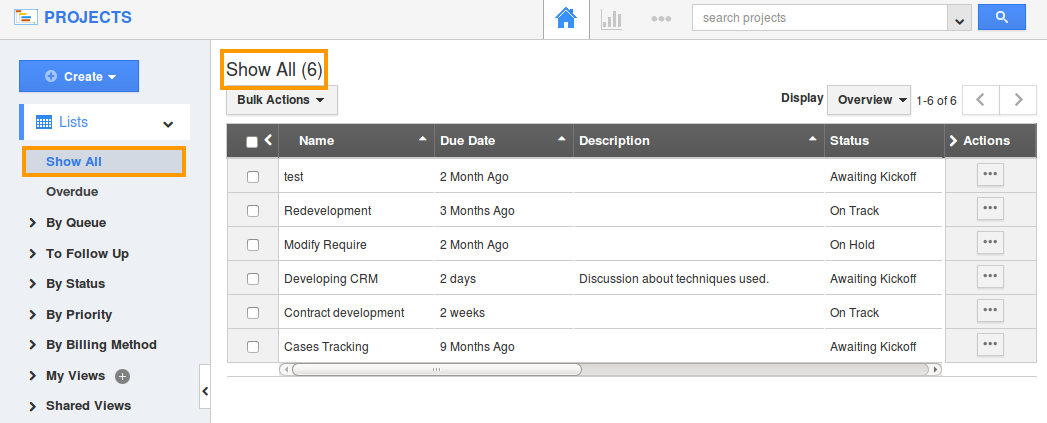Open the reports bar chart icon
This screenshot has width=1047, height=423.
tap(612, 19)
